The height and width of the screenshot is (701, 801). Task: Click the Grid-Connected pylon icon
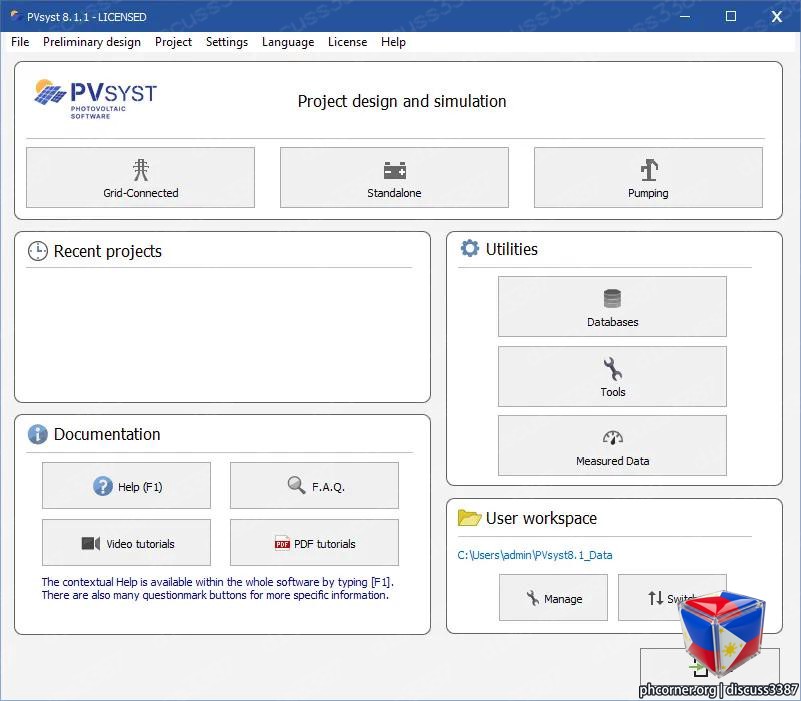(x=140, y=170)
